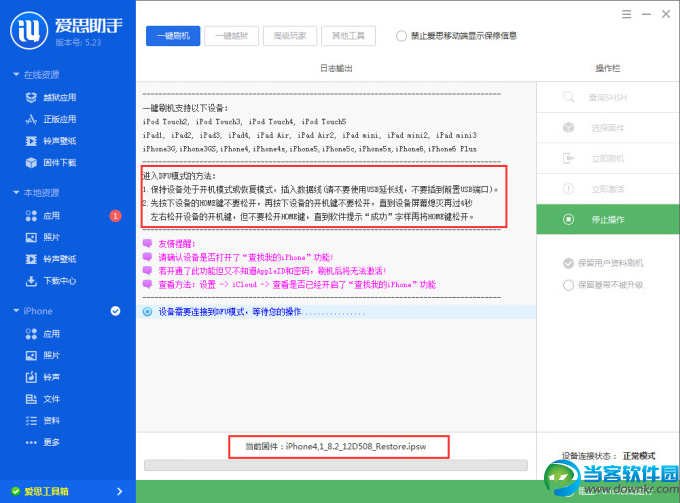
Task: Open 正版应用 in sidebar
Action: click(51, 119)
